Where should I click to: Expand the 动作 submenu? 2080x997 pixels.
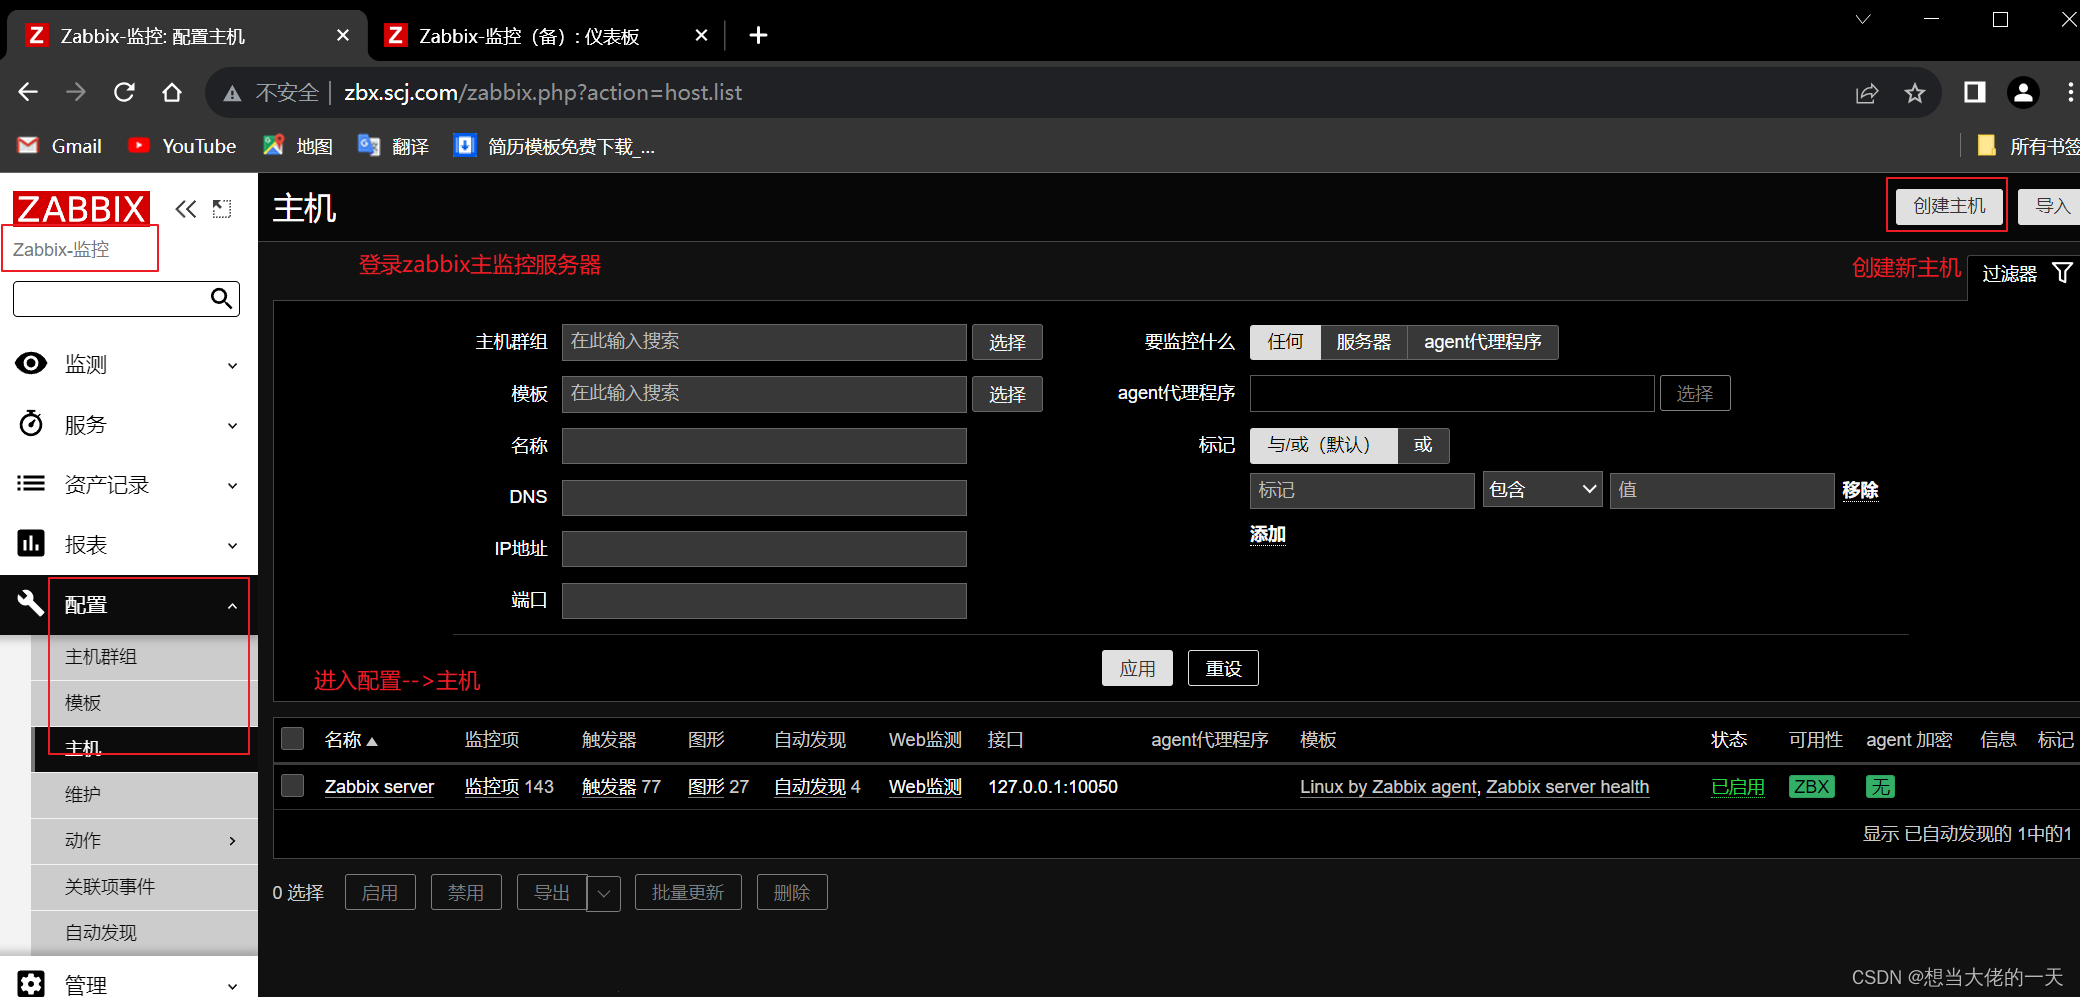145,841
